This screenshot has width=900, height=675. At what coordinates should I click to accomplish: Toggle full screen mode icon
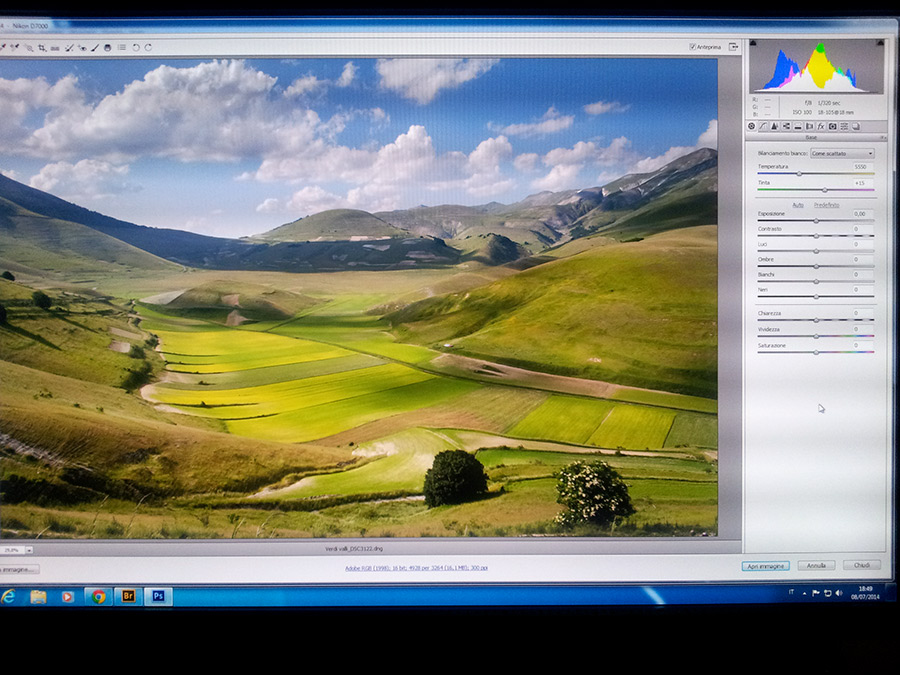(733, 46)
